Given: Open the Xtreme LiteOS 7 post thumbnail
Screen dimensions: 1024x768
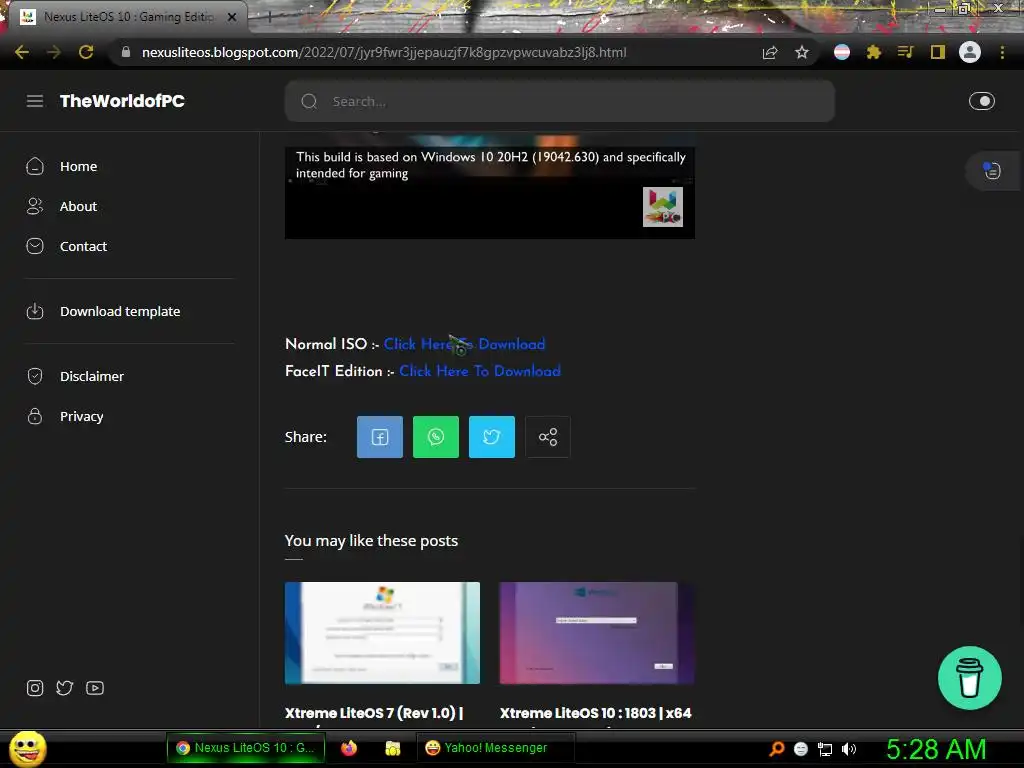Looking at the screenshot, I should click(382, 633).
